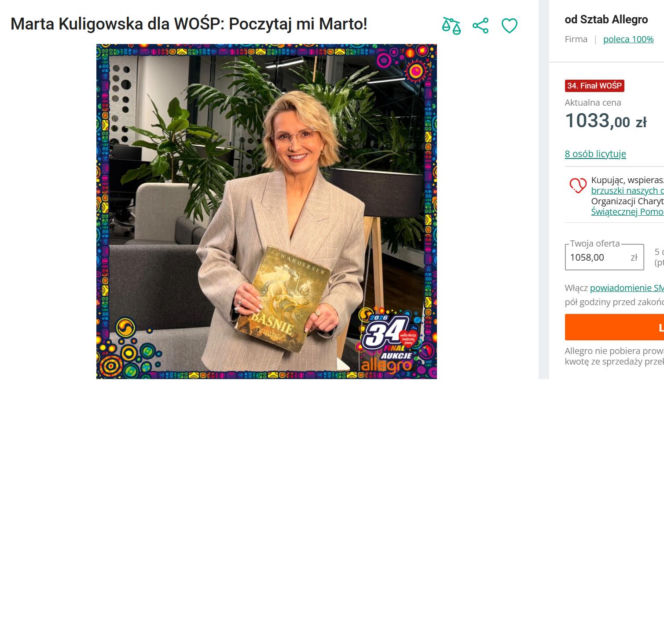The width and height of the screenshot is (664, 634).
Task: Open the Świątecznej Pomocy foundation link
Action: point(627,211)
